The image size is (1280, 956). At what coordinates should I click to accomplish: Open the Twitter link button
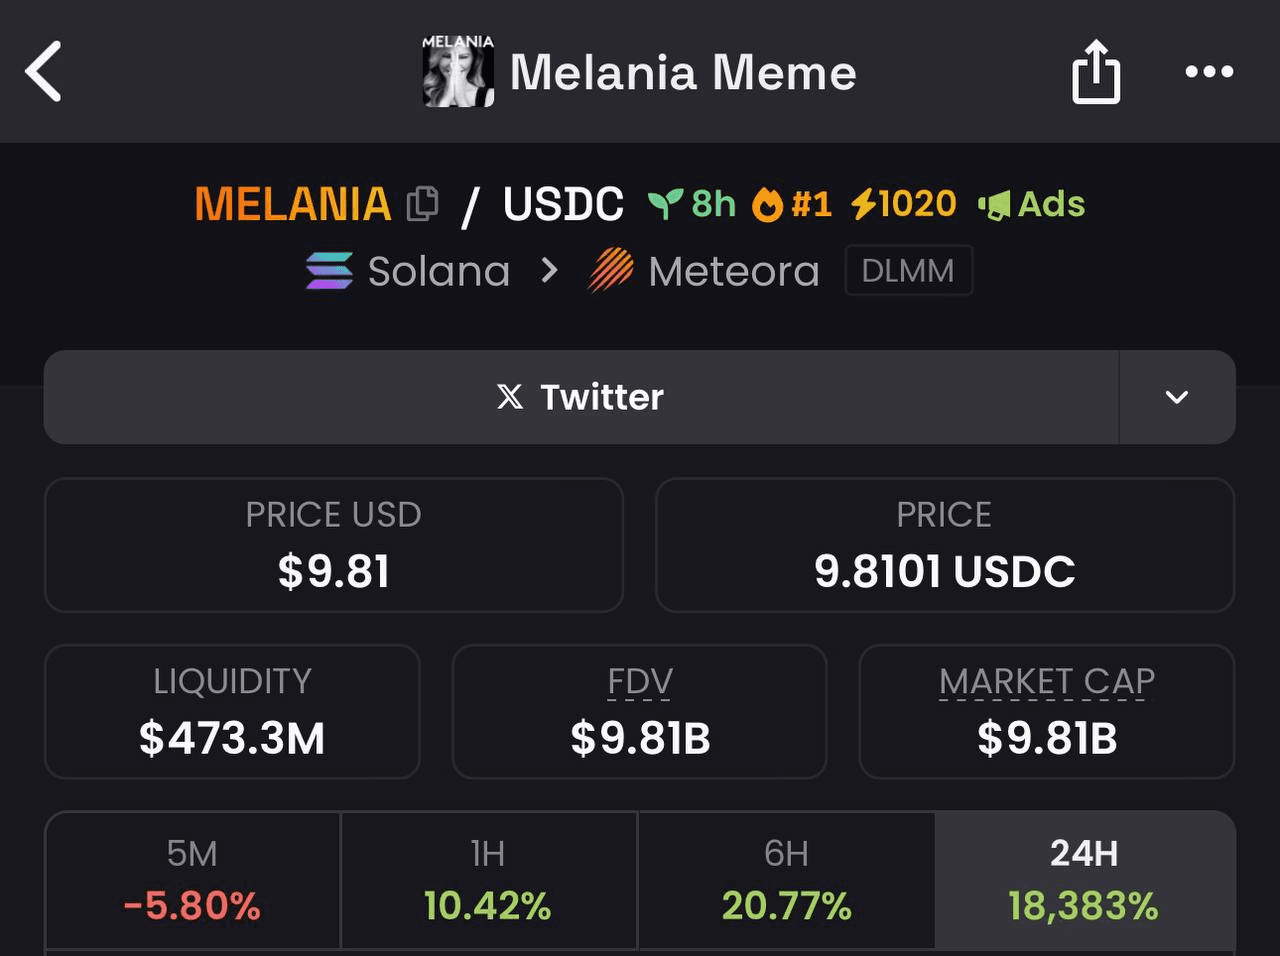click(581, 397)
